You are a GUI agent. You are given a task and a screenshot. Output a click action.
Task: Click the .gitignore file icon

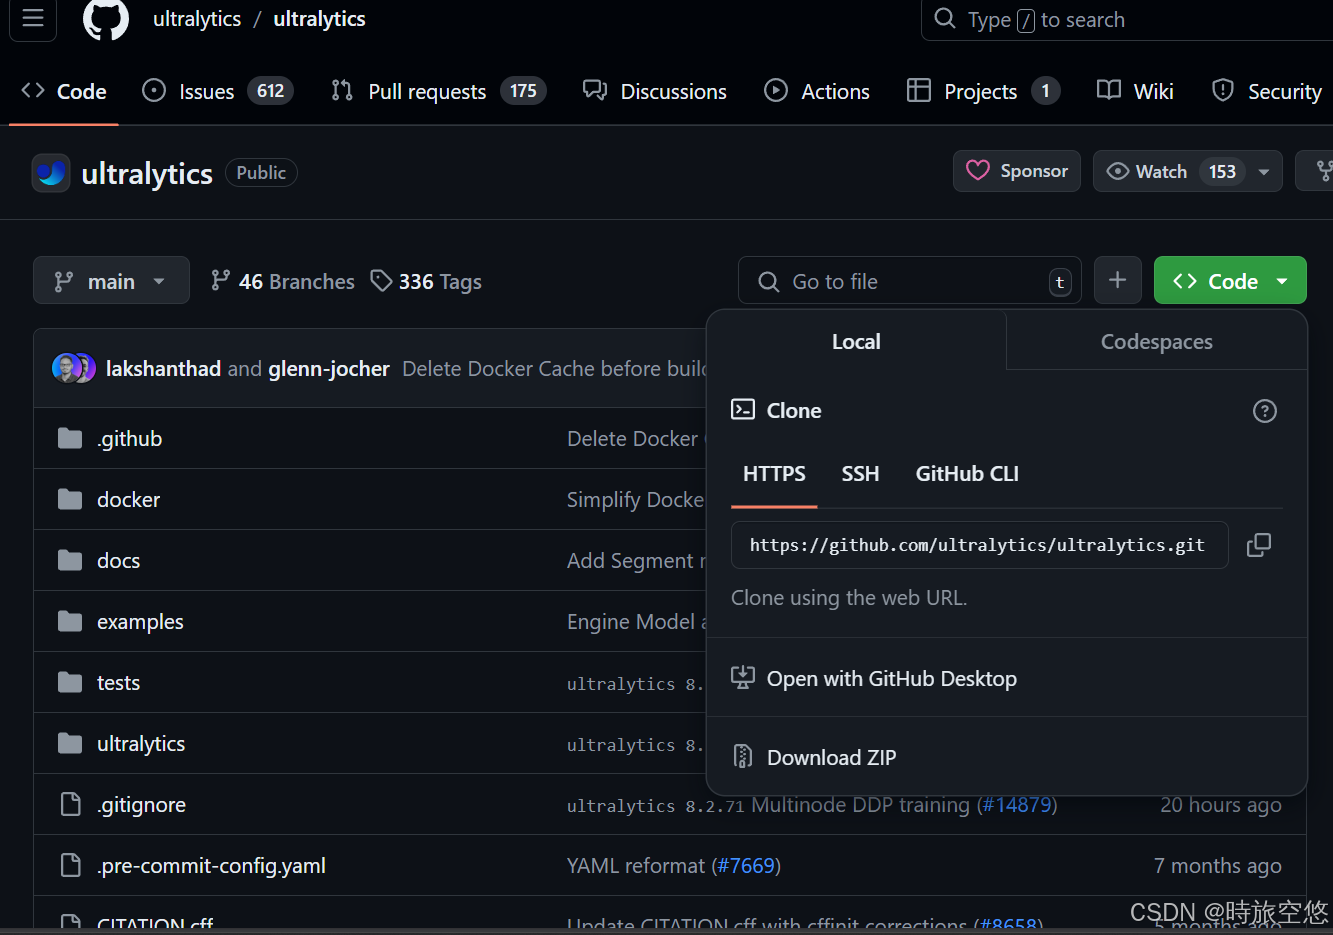click(x=70, y=804)
